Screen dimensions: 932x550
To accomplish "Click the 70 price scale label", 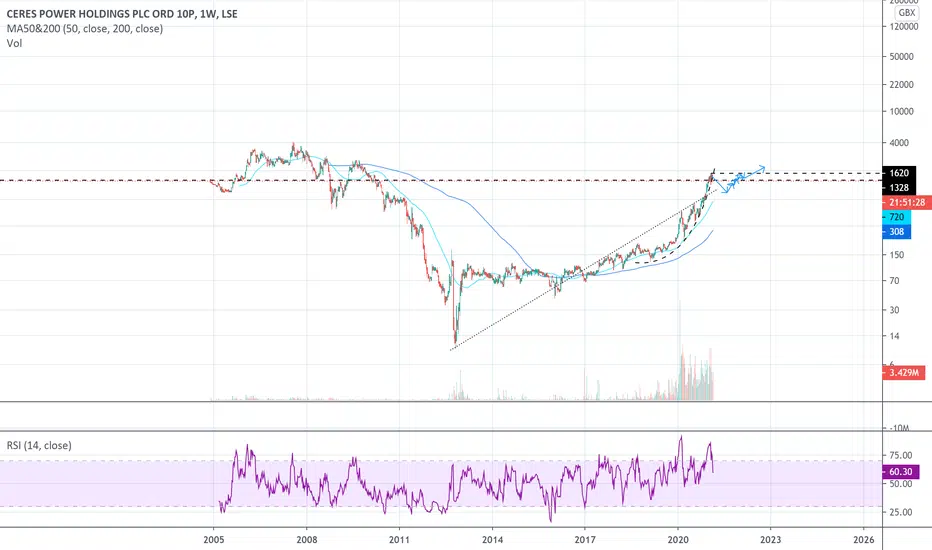I will tap(894, 281).
